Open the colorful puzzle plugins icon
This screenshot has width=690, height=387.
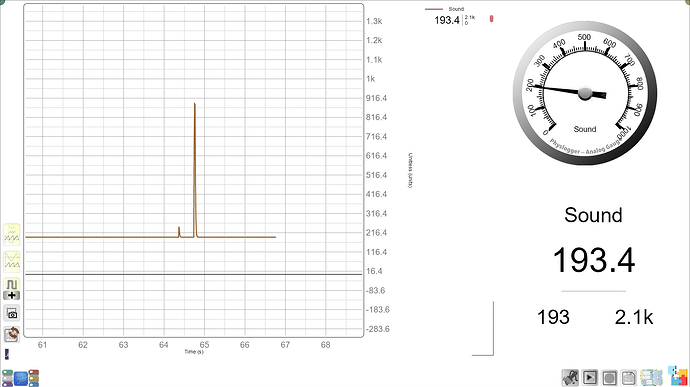[678, 376]
